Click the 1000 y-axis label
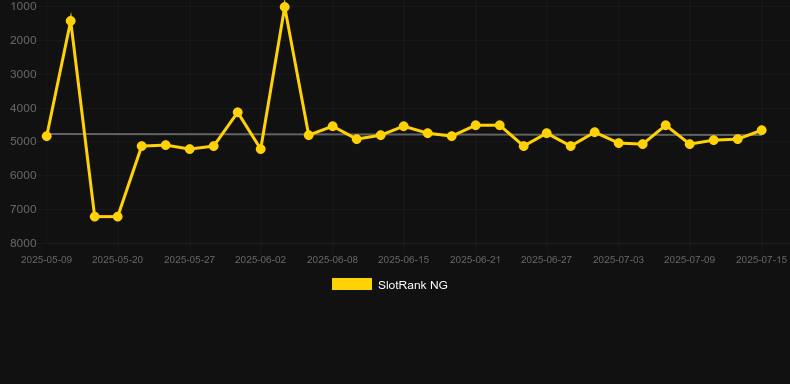The image size is (790, 384). coord(23,7)
